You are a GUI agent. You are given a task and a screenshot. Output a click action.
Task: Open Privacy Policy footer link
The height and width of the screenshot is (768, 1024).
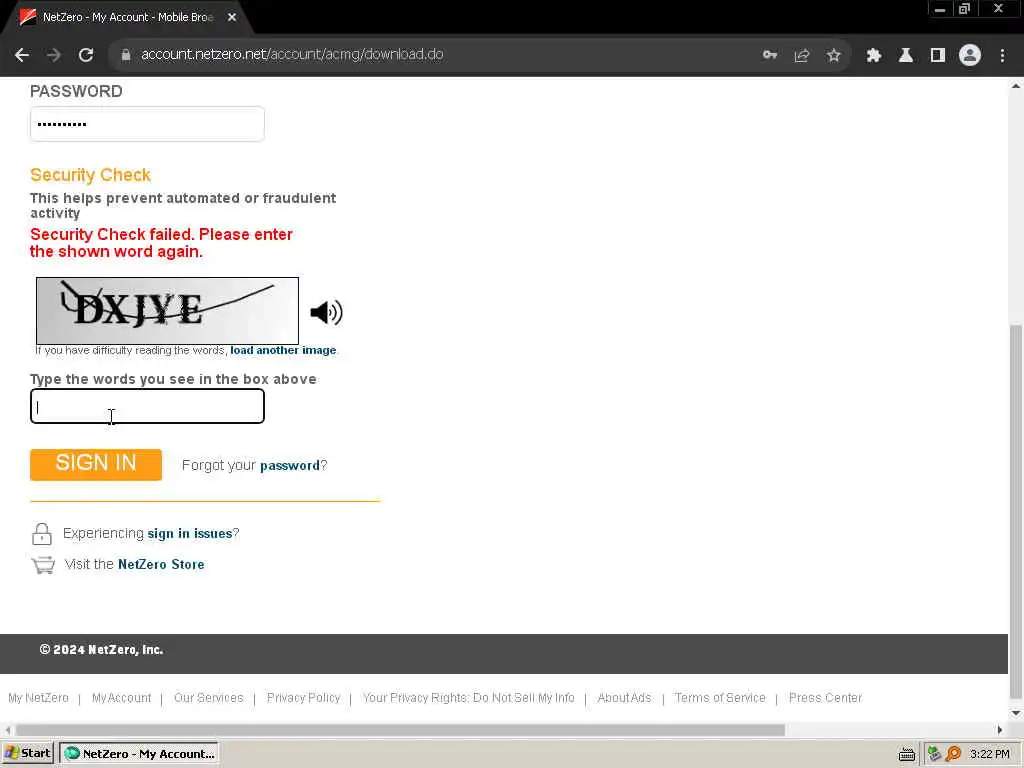304,697
